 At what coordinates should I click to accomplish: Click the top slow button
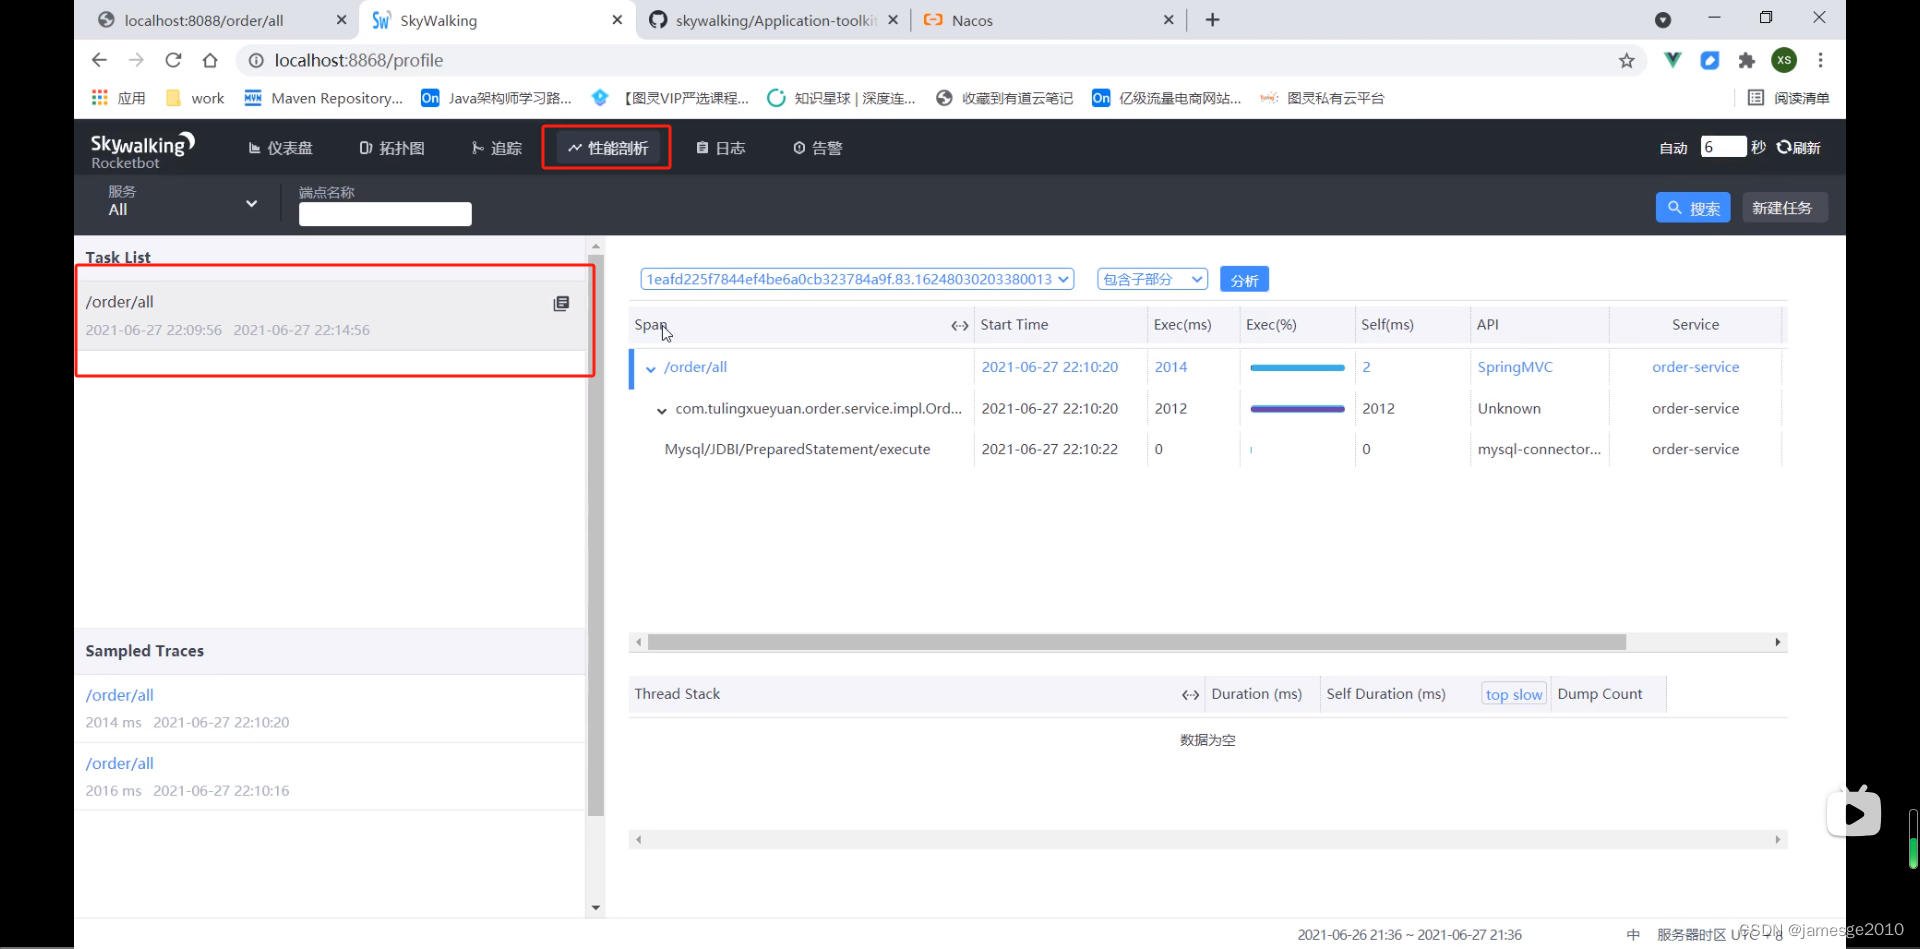tap(1514, 694)
